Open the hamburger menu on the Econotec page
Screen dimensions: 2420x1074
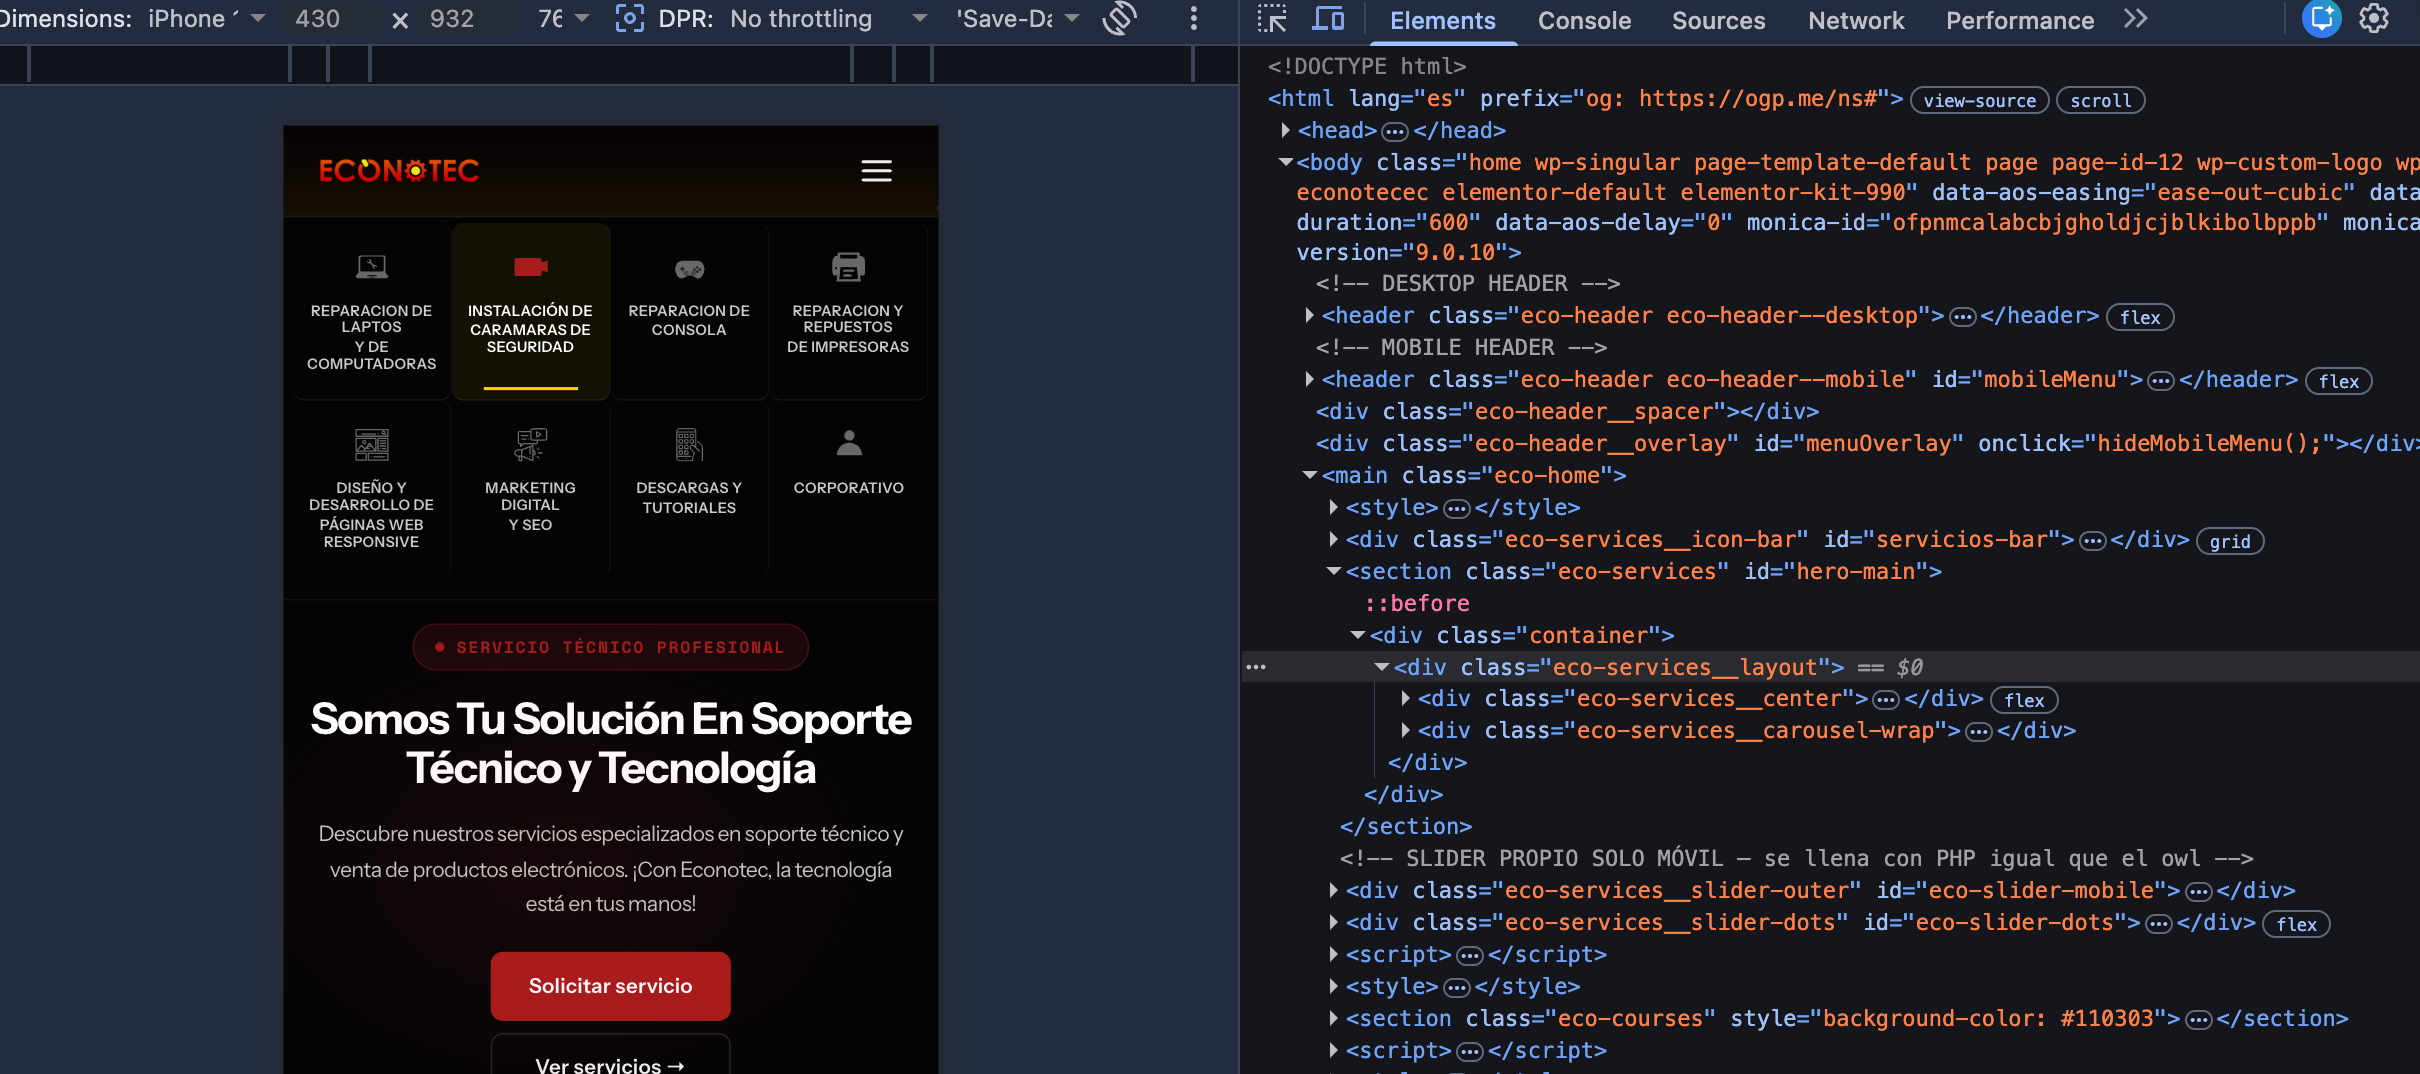coord(876,171)
